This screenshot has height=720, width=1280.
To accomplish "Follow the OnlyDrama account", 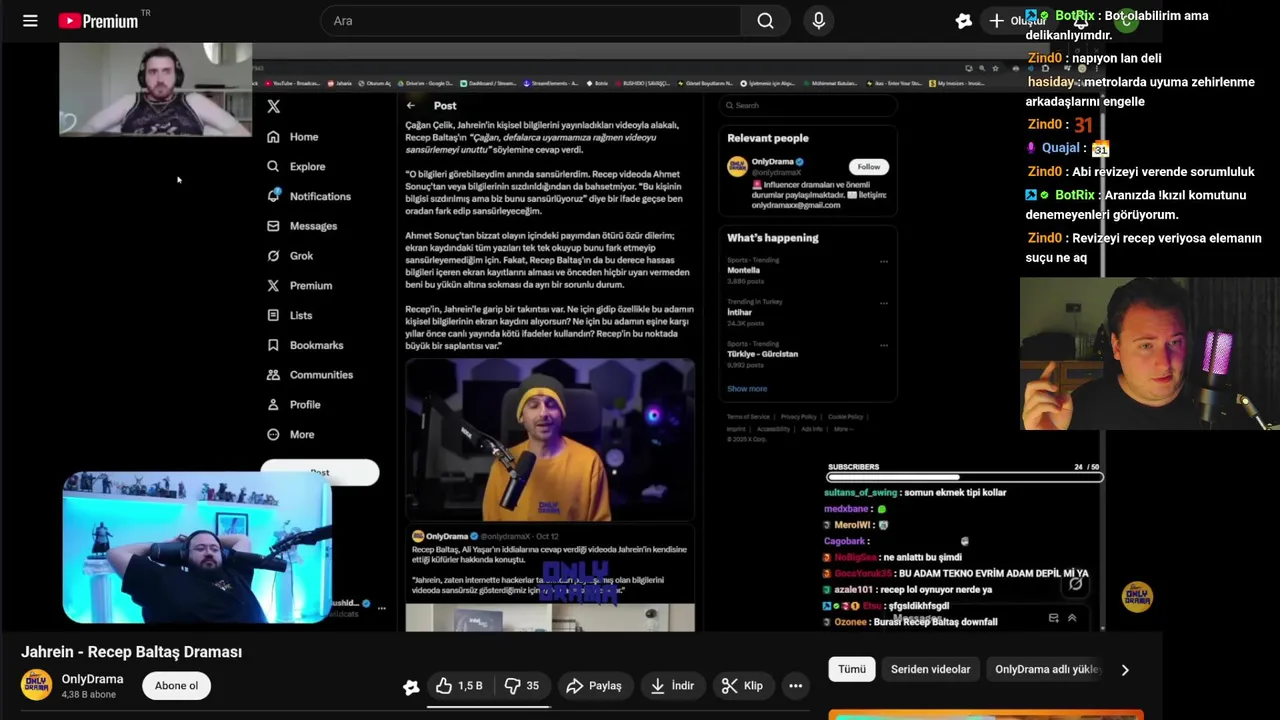I will click(x=868, y=167).
